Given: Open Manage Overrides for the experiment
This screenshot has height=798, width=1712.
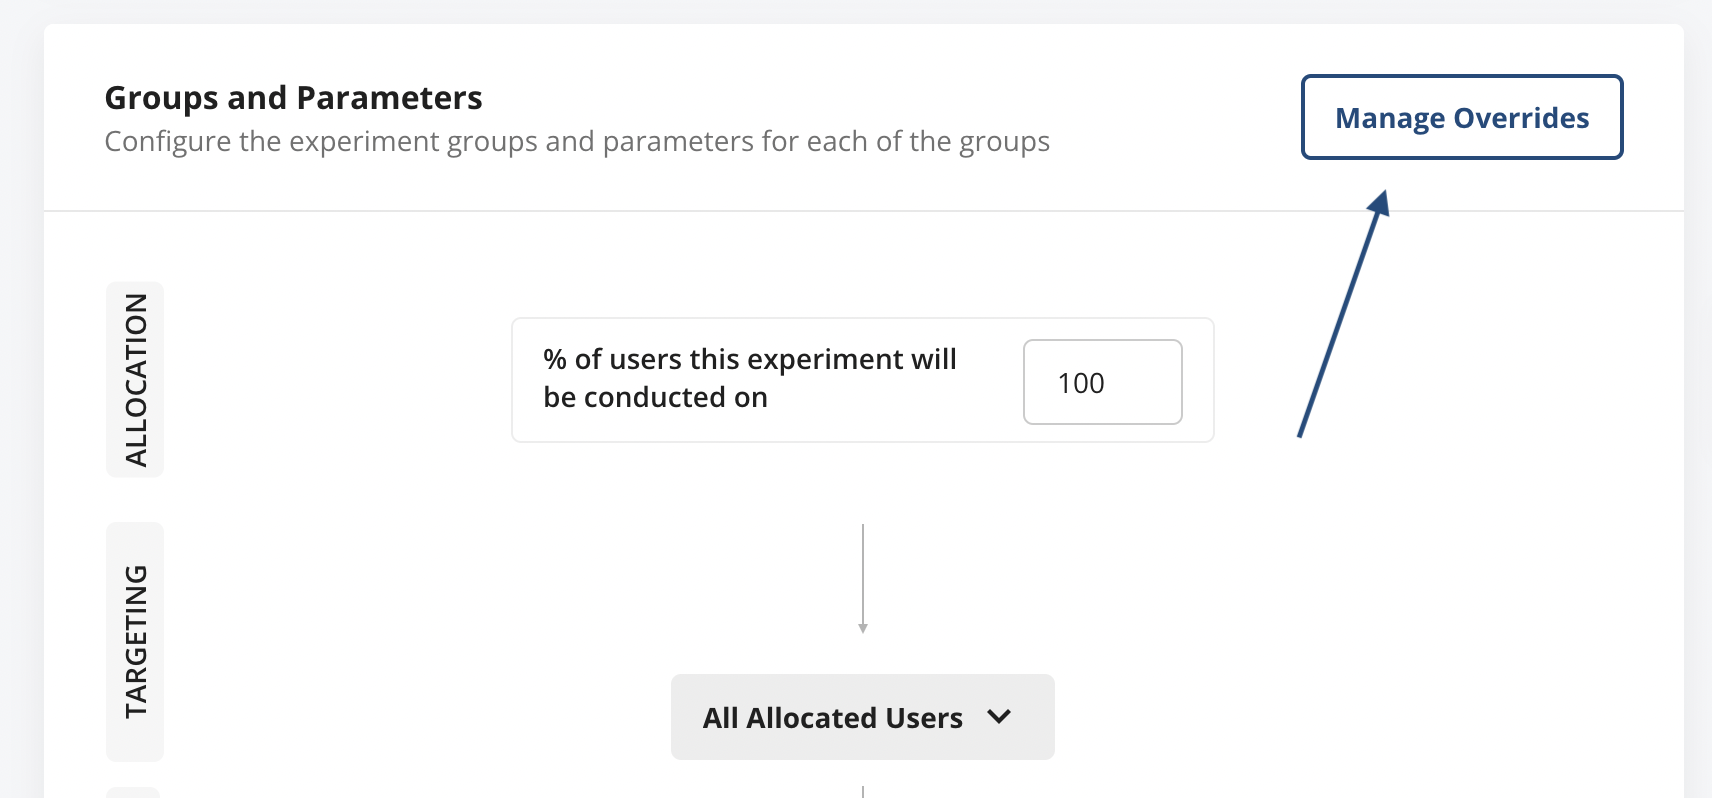Looking at the screenshot, I should click(1460, 117).
